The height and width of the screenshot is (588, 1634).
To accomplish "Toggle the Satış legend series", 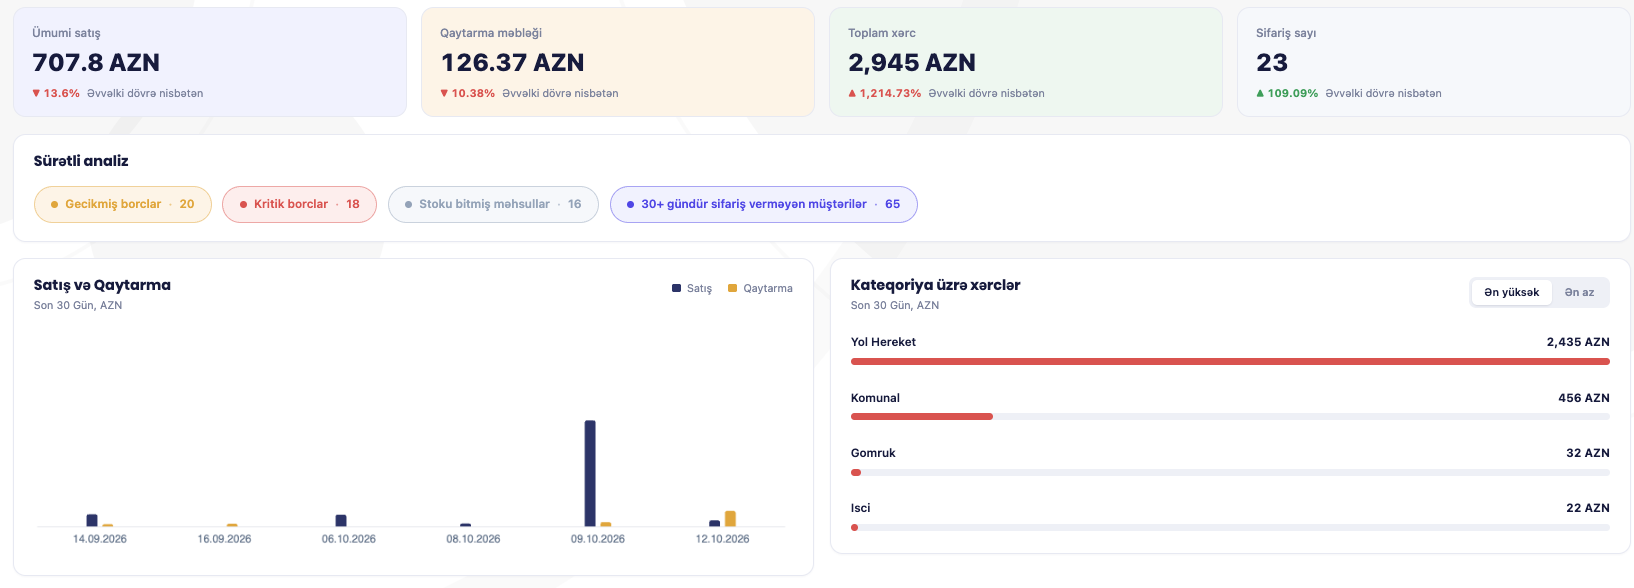I will pyautogui.click(x=692, y=288).
